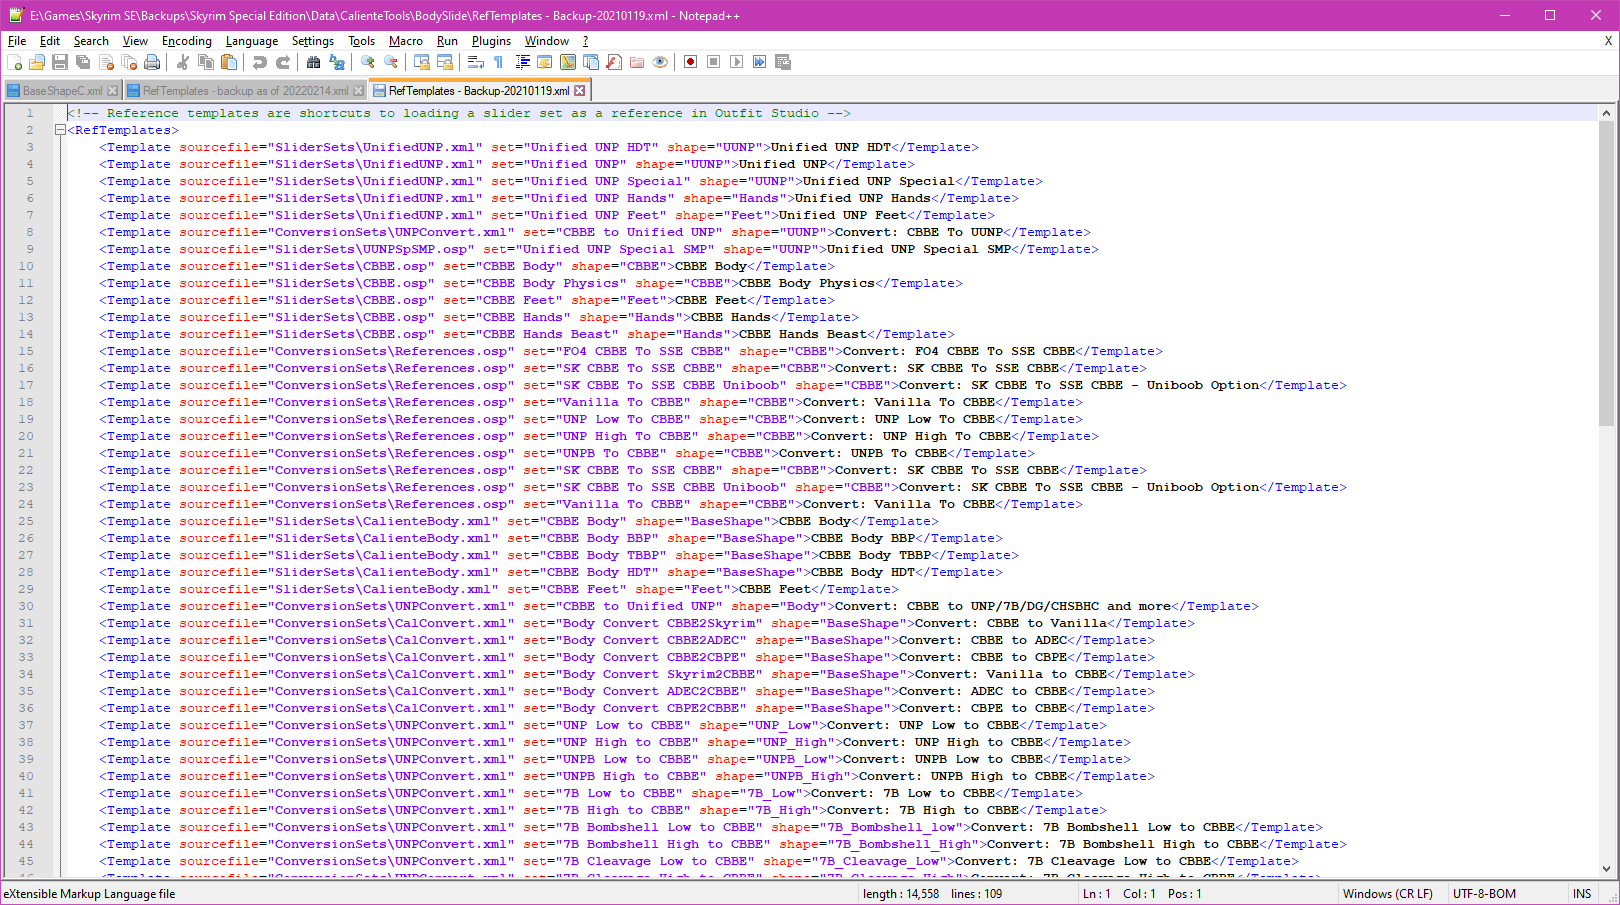
Task: Open the Tools menu
Action: pyautogui.click(x=362, y=41)
